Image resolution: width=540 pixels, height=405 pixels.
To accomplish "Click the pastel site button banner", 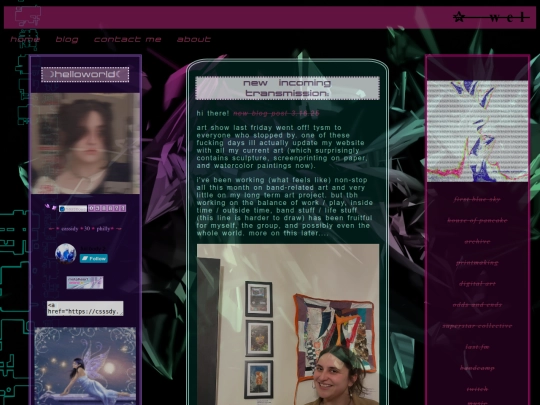I will tap(85, 282).
